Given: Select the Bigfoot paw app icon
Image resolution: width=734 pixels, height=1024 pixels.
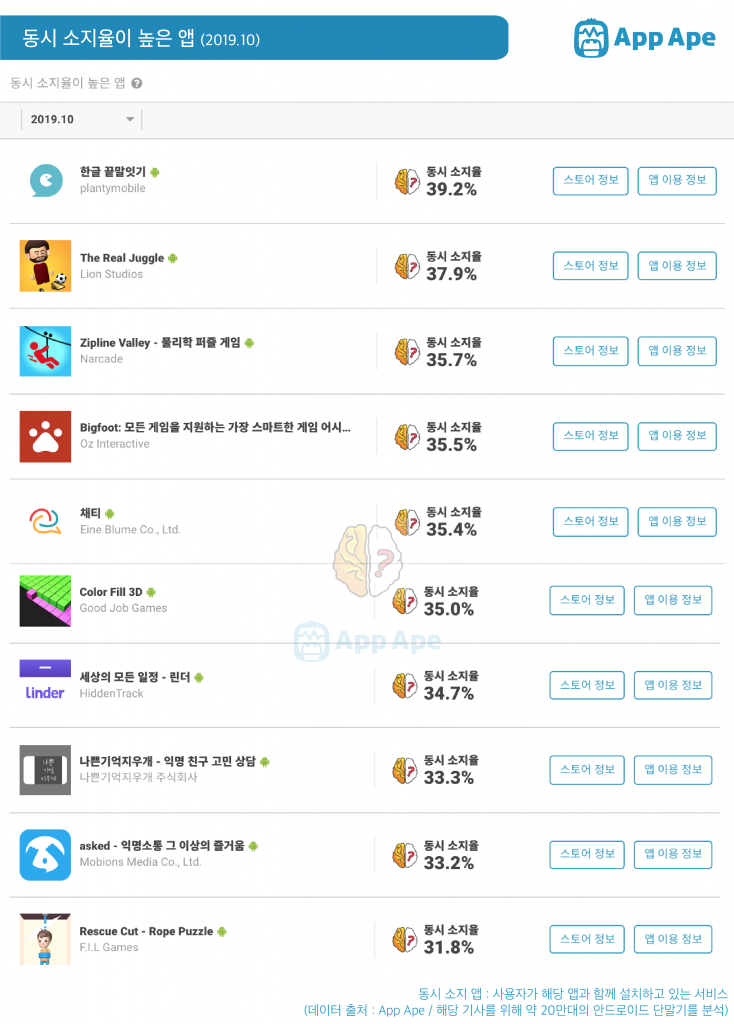Looking at the screenshot, I should 45,436.
